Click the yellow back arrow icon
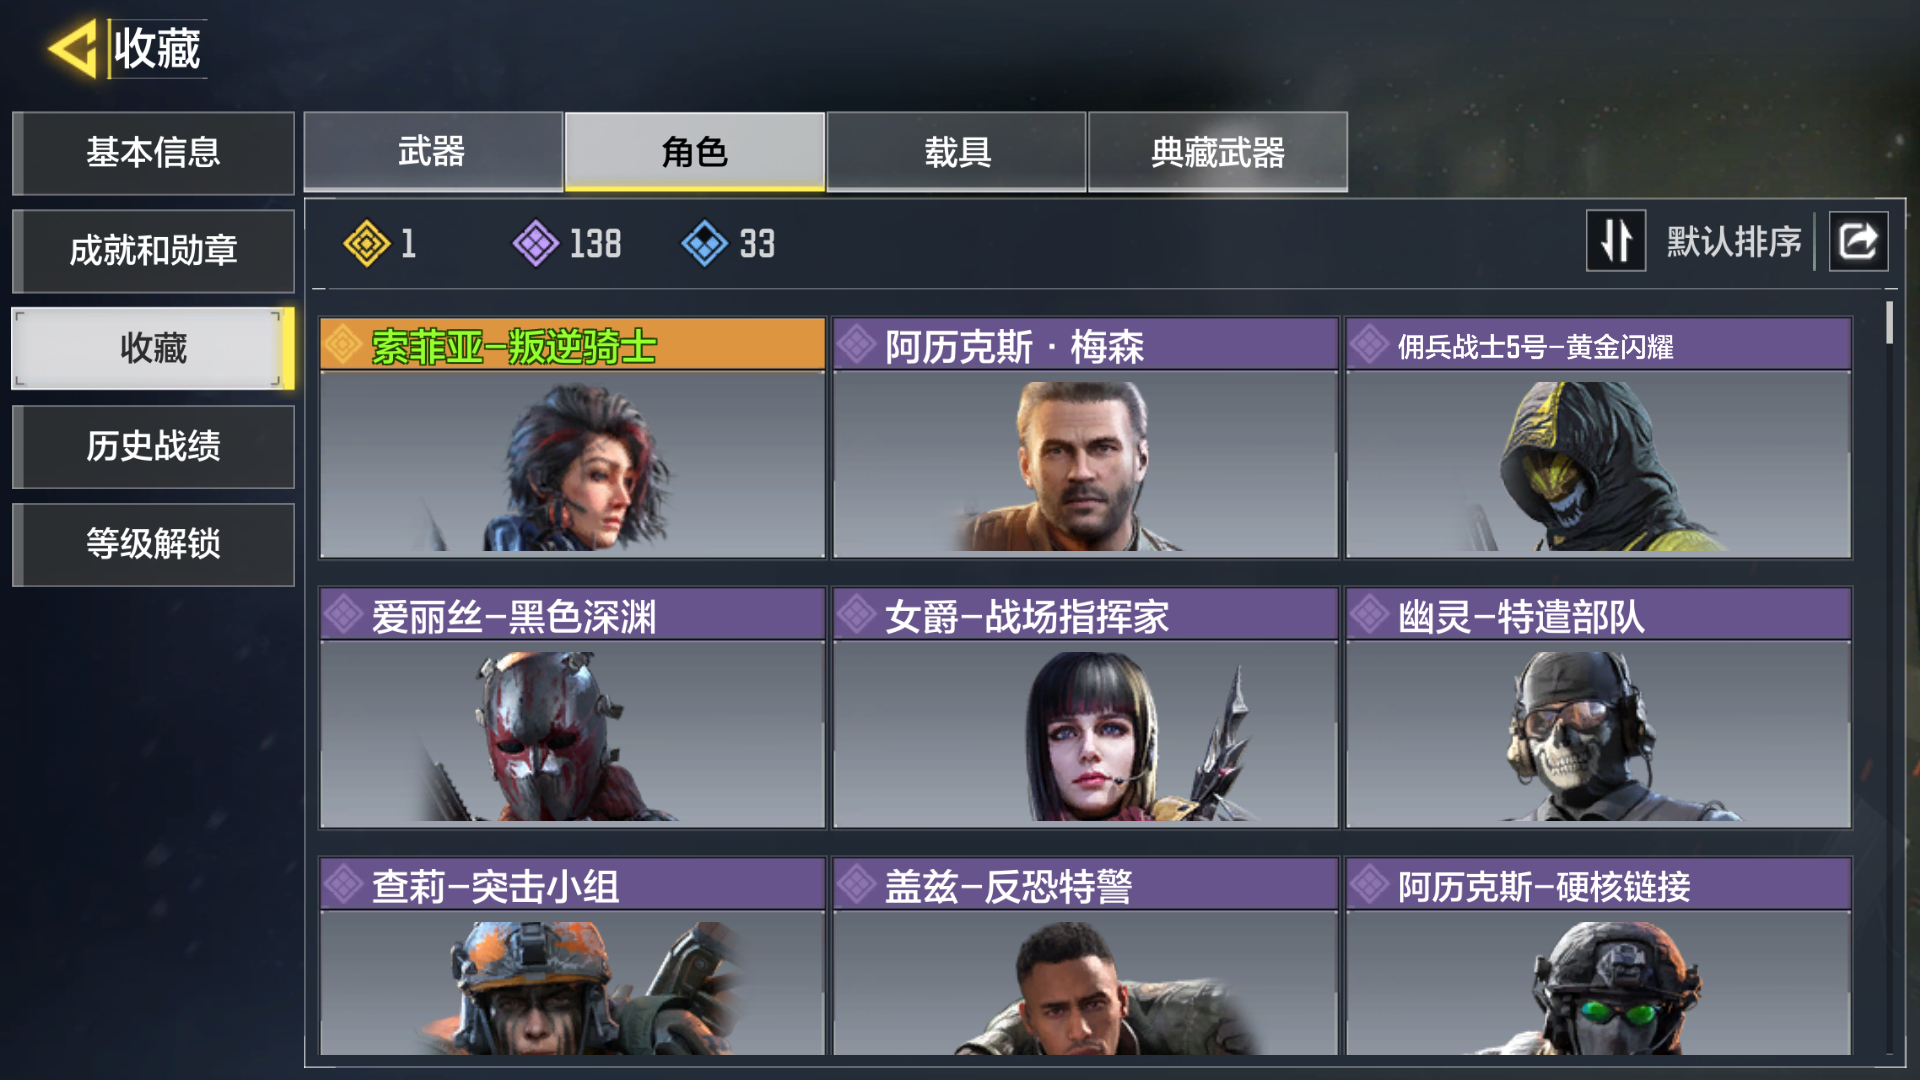The image size is (1920, 1080). (x=72, y=48)
